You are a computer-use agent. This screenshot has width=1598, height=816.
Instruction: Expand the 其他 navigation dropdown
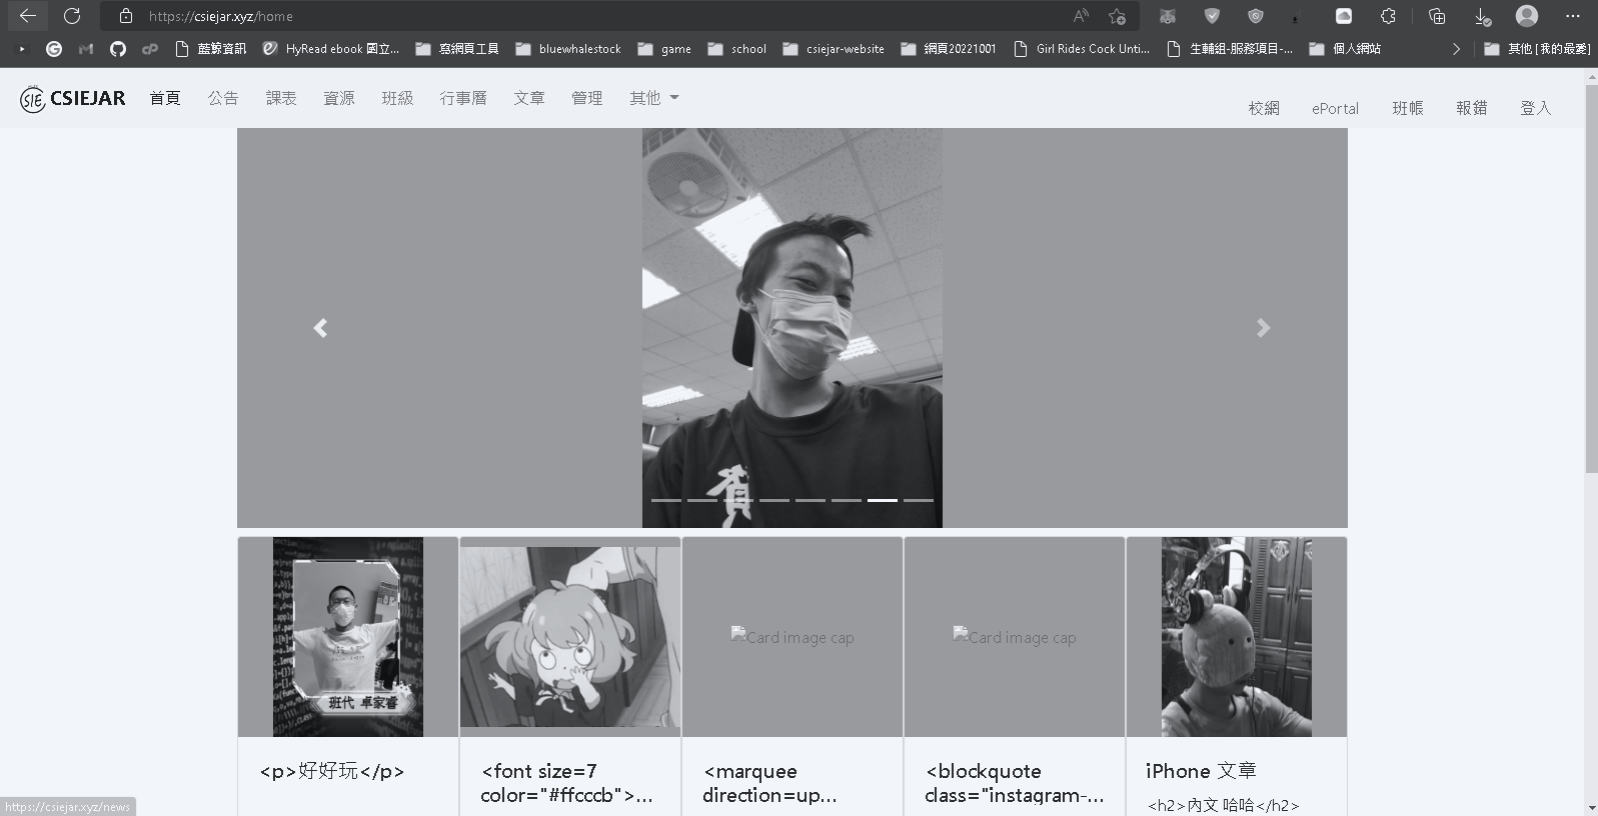(x=654, y=98)
